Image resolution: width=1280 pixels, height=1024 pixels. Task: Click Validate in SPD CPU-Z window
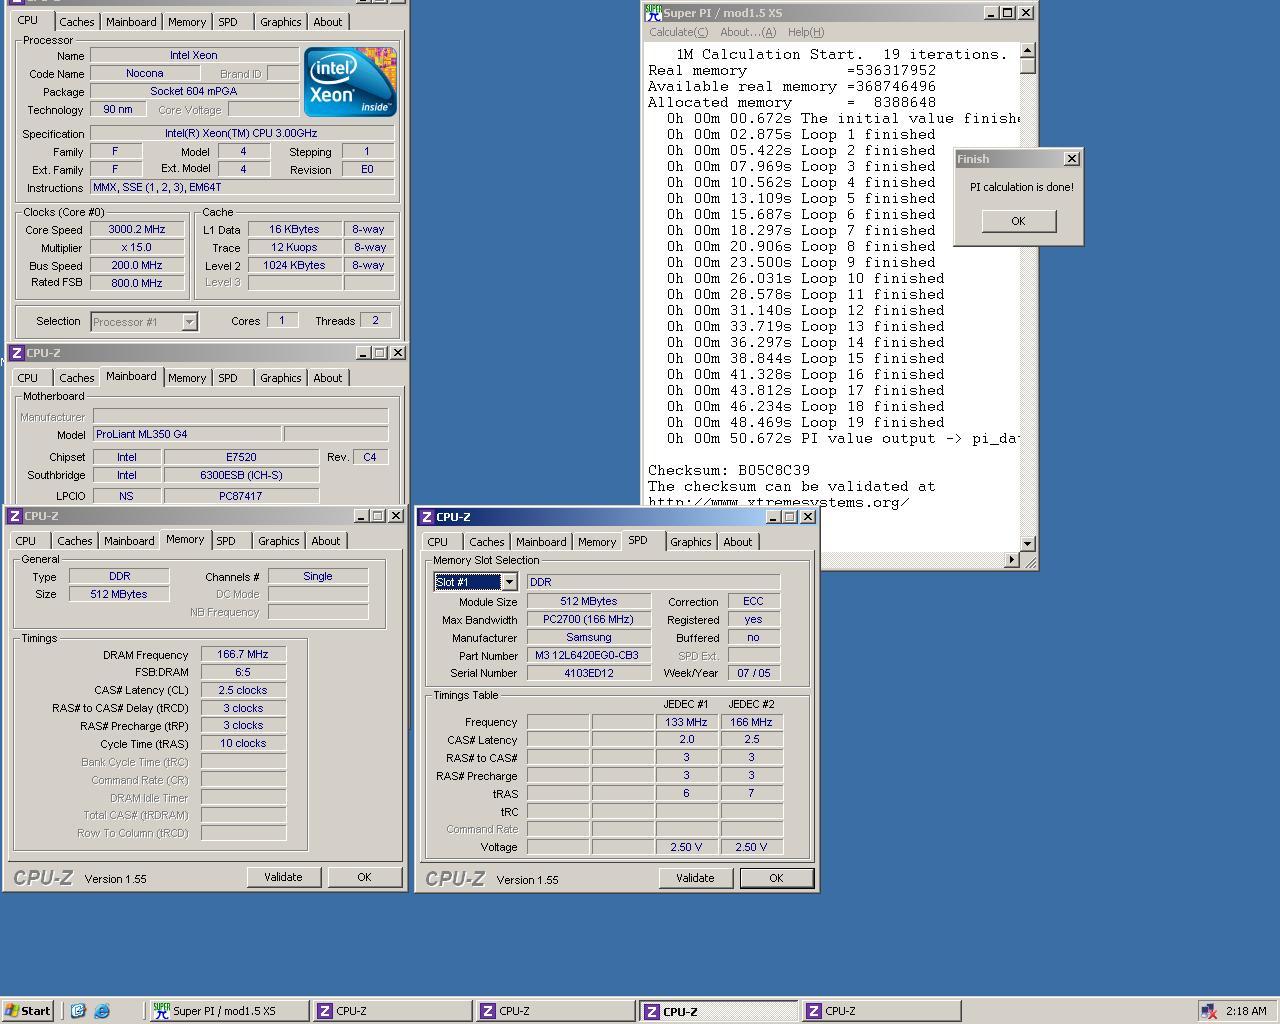[695, 878]
